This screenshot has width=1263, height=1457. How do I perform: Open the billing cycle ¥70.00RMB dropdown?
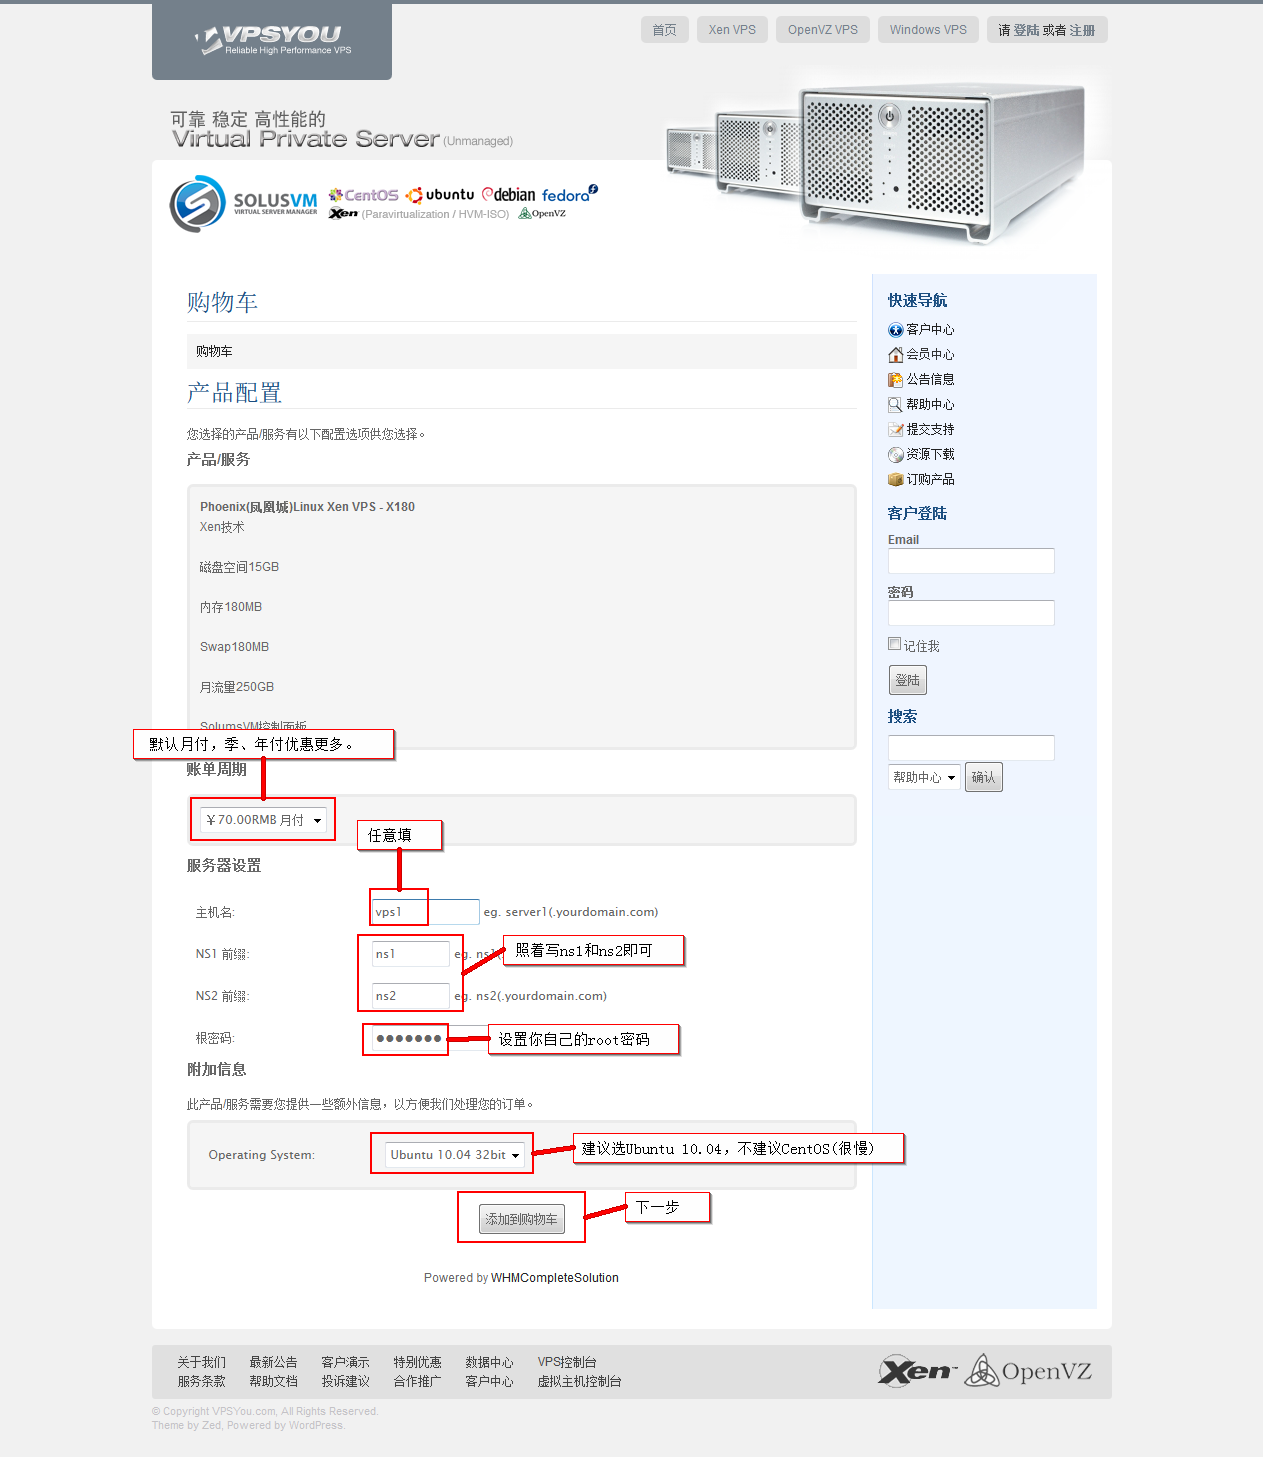[264, 820]
